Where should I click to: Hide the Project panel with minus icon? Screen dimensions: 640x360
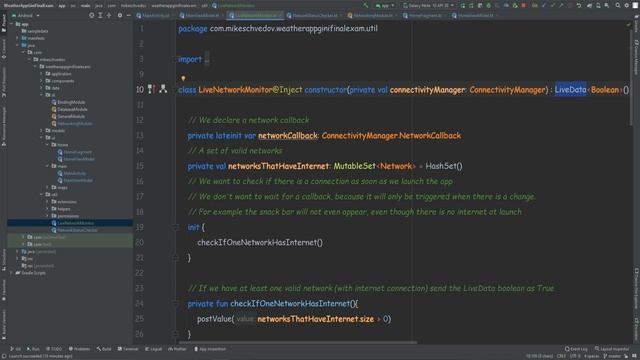[x=128, y=15]
